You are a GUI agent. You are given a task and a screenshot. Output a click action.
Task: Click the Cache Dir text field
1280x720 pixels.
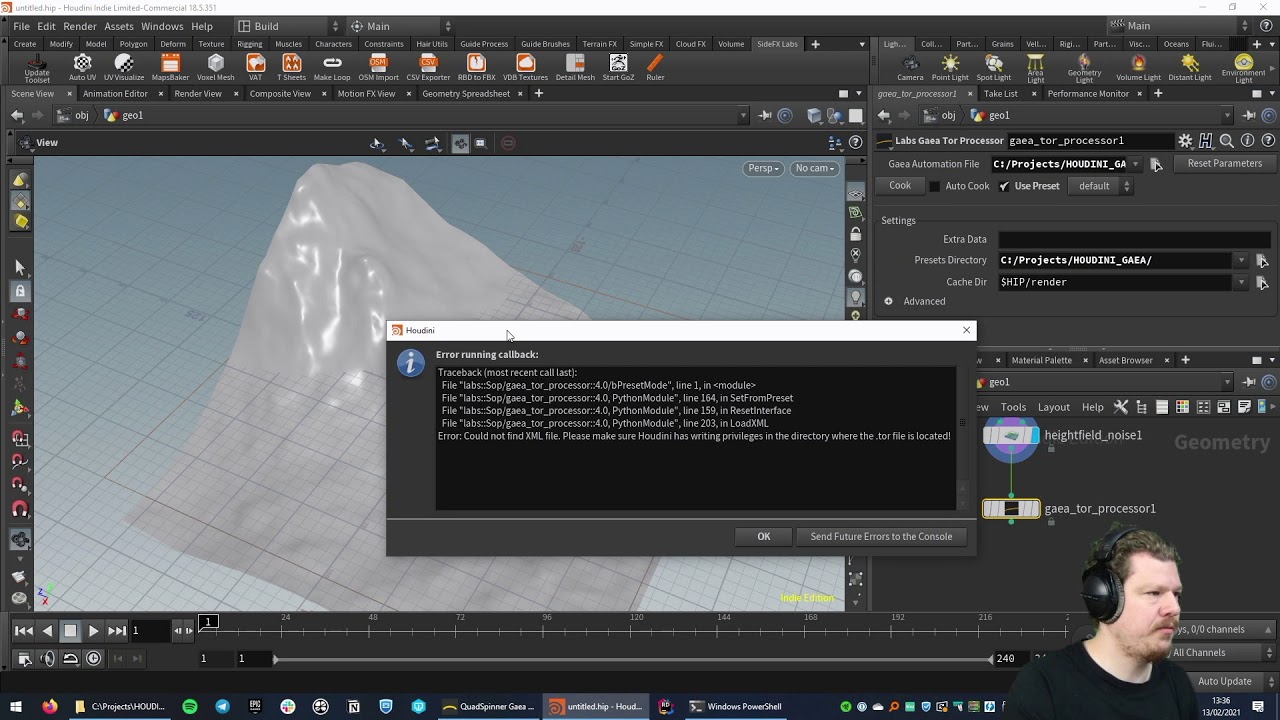point(1116,282)
